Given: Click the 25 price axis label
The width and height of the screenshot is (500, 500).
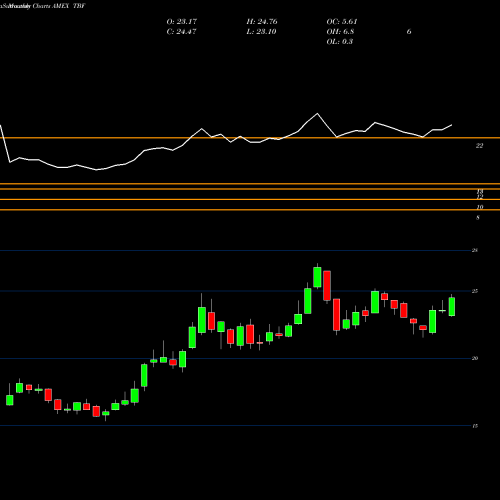Looking at the screenshot, I should pos(475,291).
